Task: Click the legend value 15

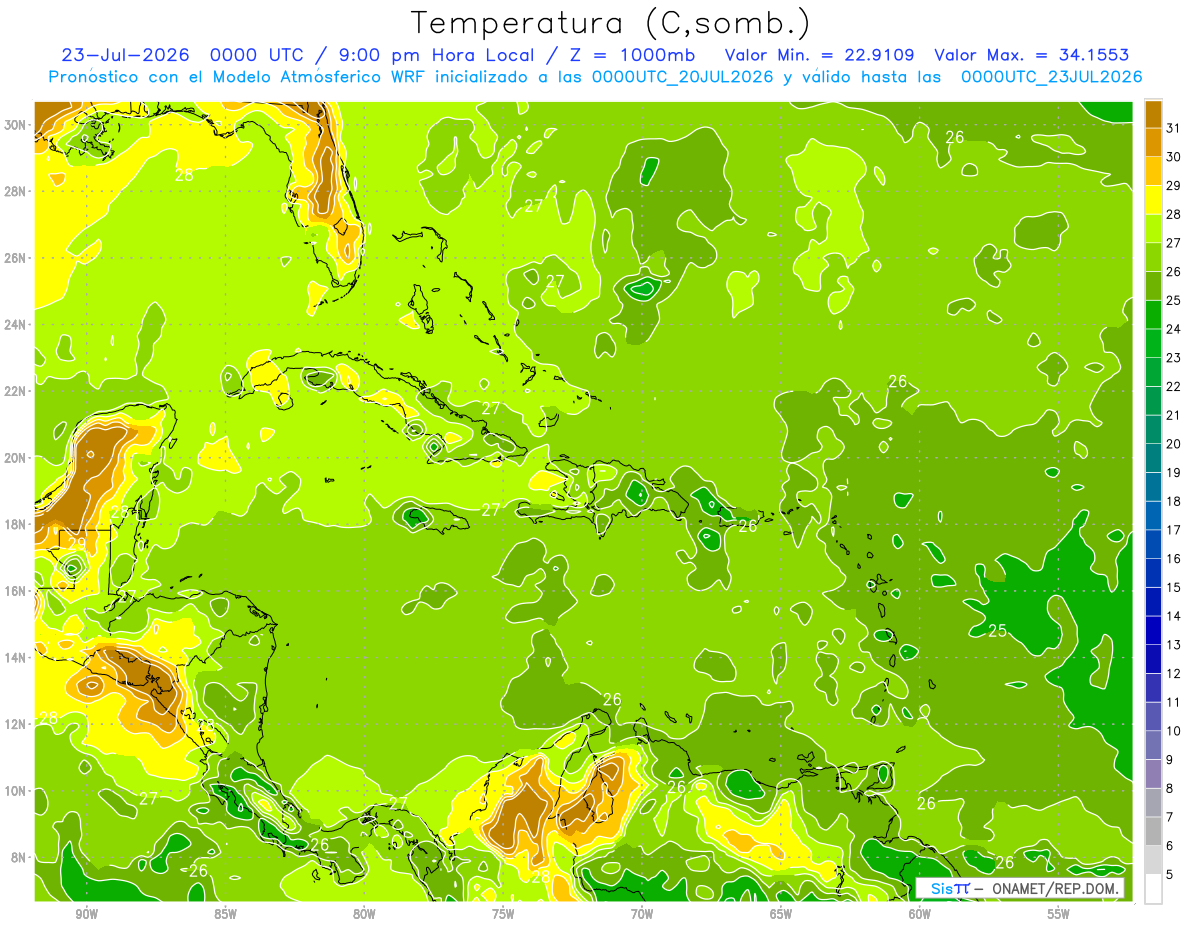Action: [1174, 587]
